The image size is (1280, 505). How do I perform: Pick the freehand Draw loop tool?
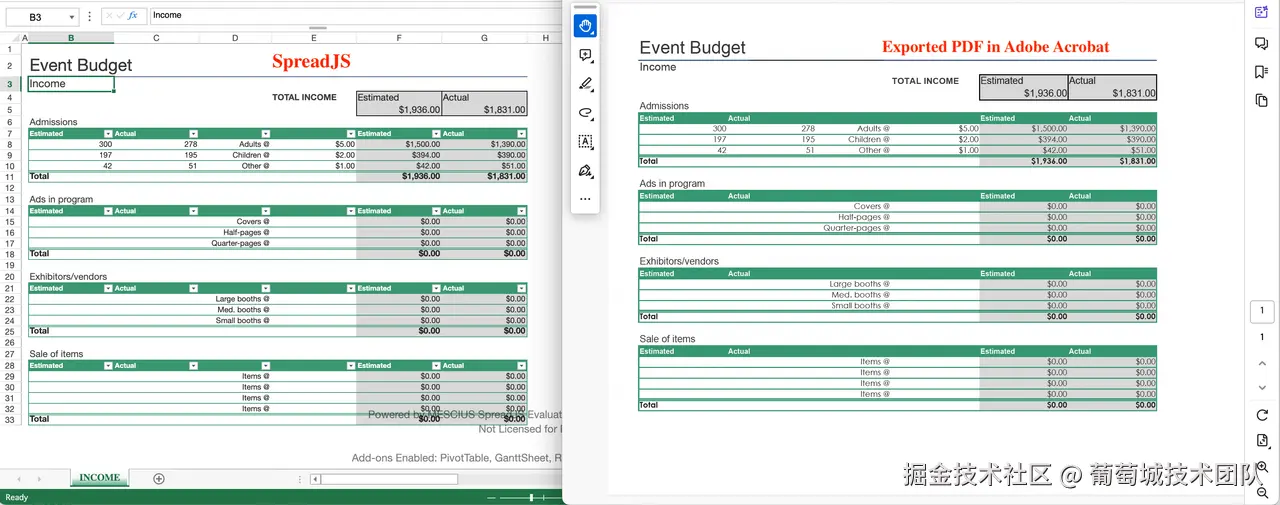coord(586,113)
